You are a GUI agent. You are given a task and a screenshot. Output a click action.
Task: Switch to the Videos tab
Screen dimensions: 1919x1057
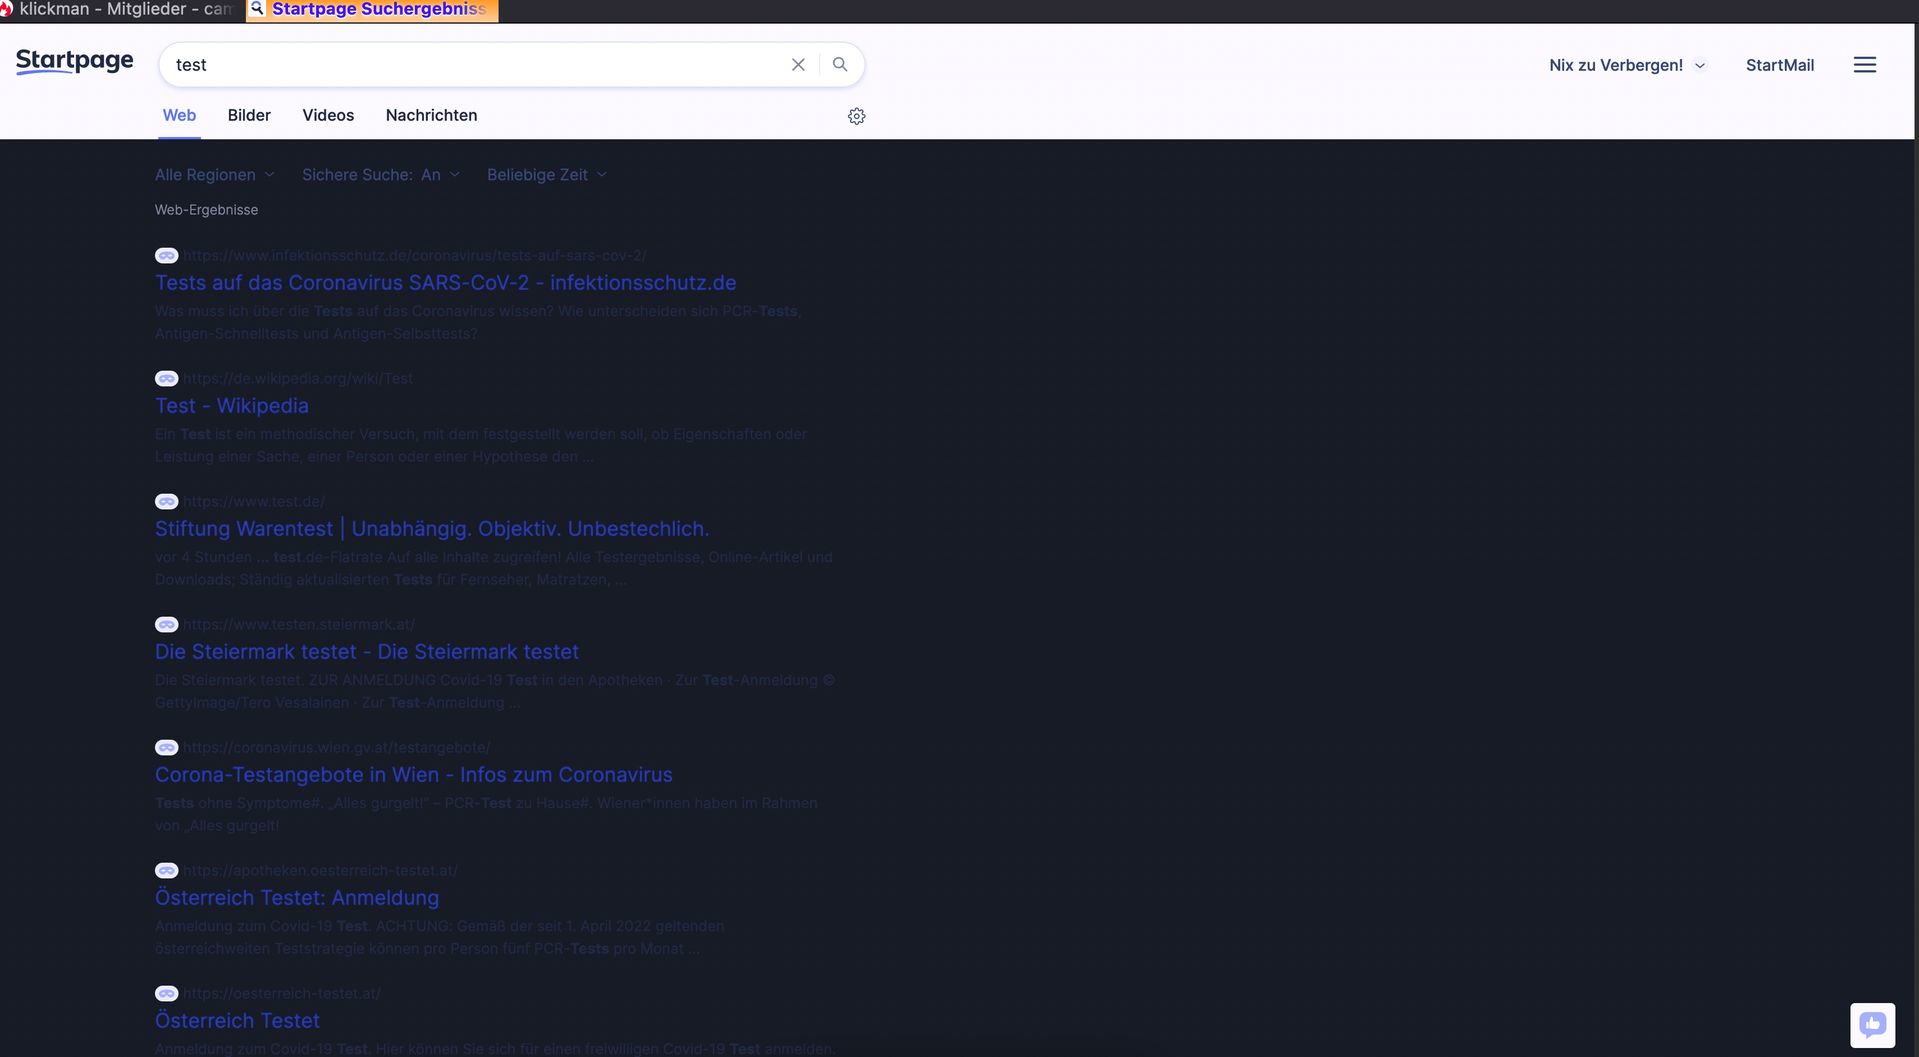coord(328,115)
